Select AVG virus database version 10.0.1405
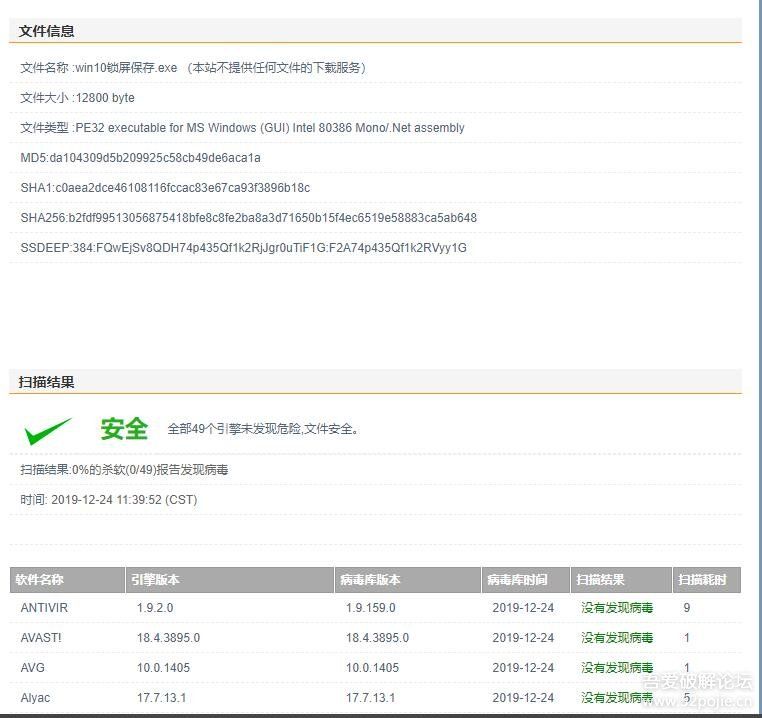This screenshot has height=718, width=762. tap(372, 668)
